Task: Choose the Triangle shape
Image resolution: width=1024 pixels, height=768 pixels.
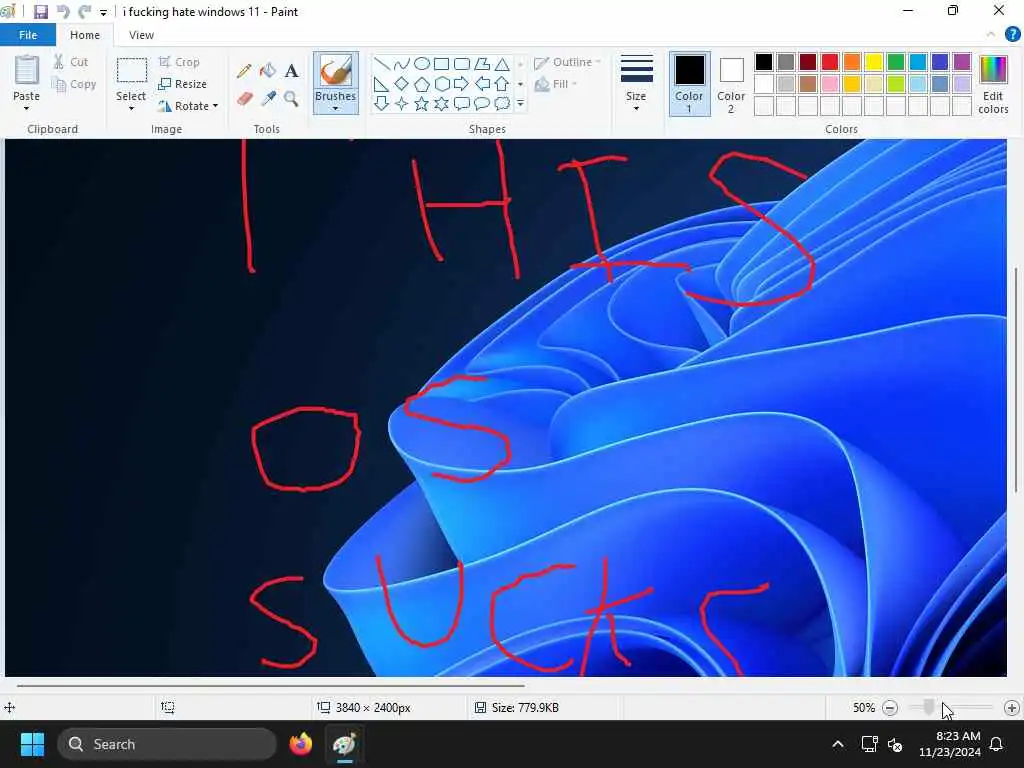Action: point(502,64)
